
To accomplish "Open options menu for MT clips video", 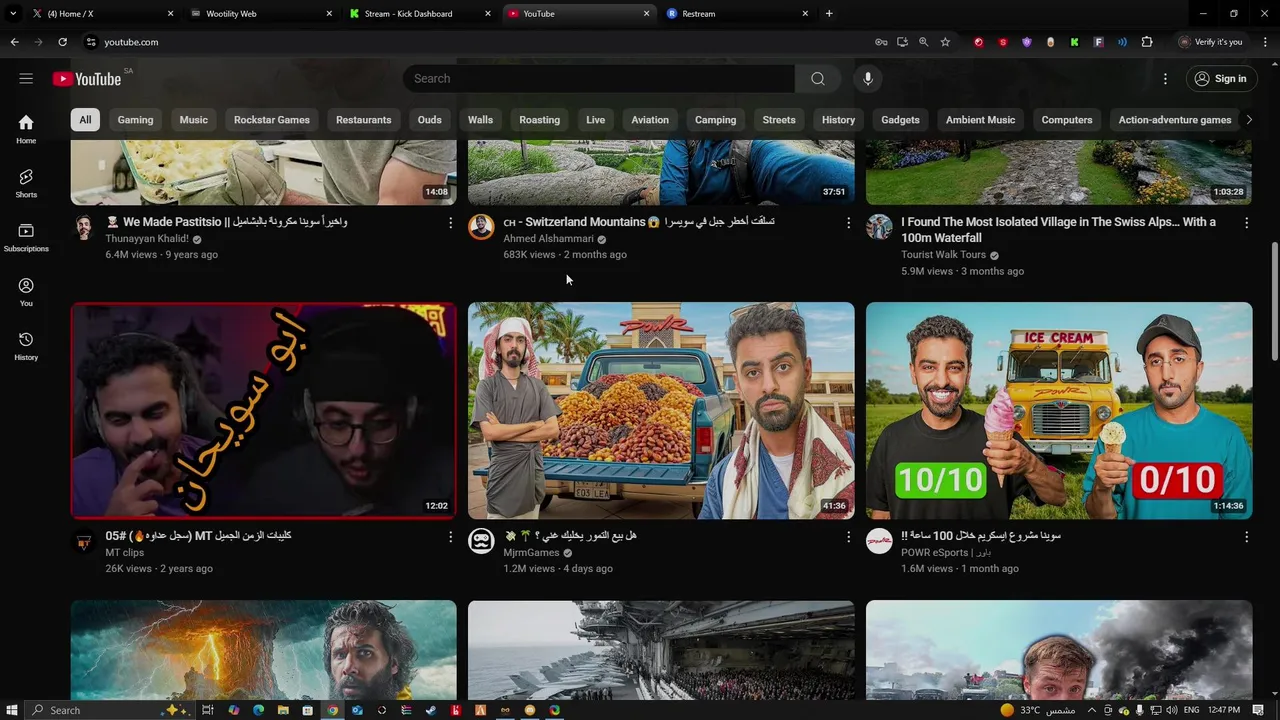I will (x=450, y=537).
